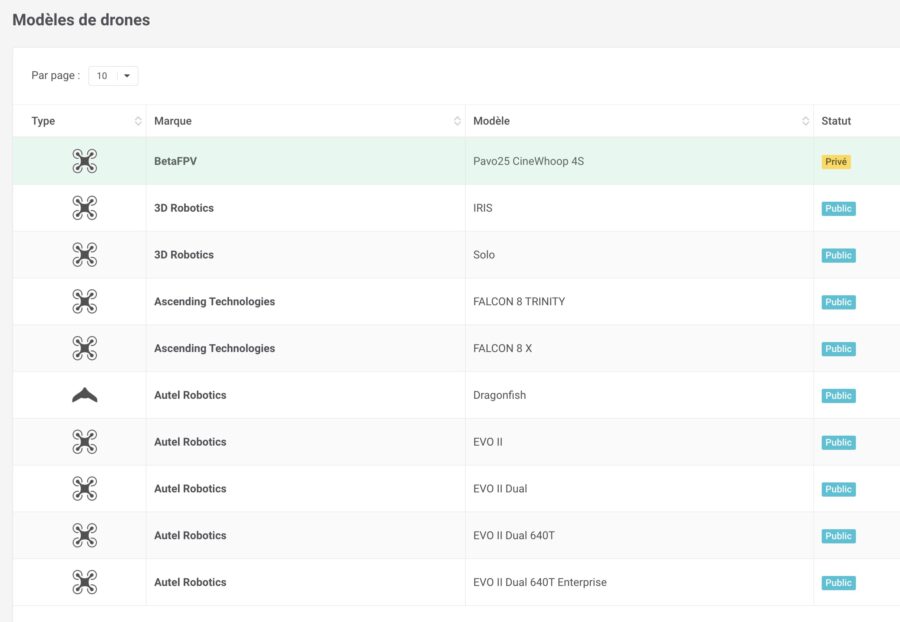The height and width of the screenshot is (622, 900).
Task: Click quadcopter icon for EVO II Dual 640T Enterprise
Action: [84, 582]
